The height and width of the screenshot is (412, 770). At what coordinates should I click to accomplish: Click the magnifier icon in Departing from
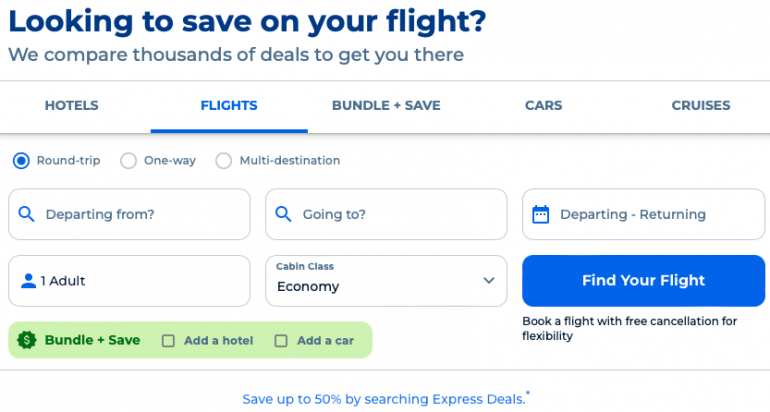(27, 214)
